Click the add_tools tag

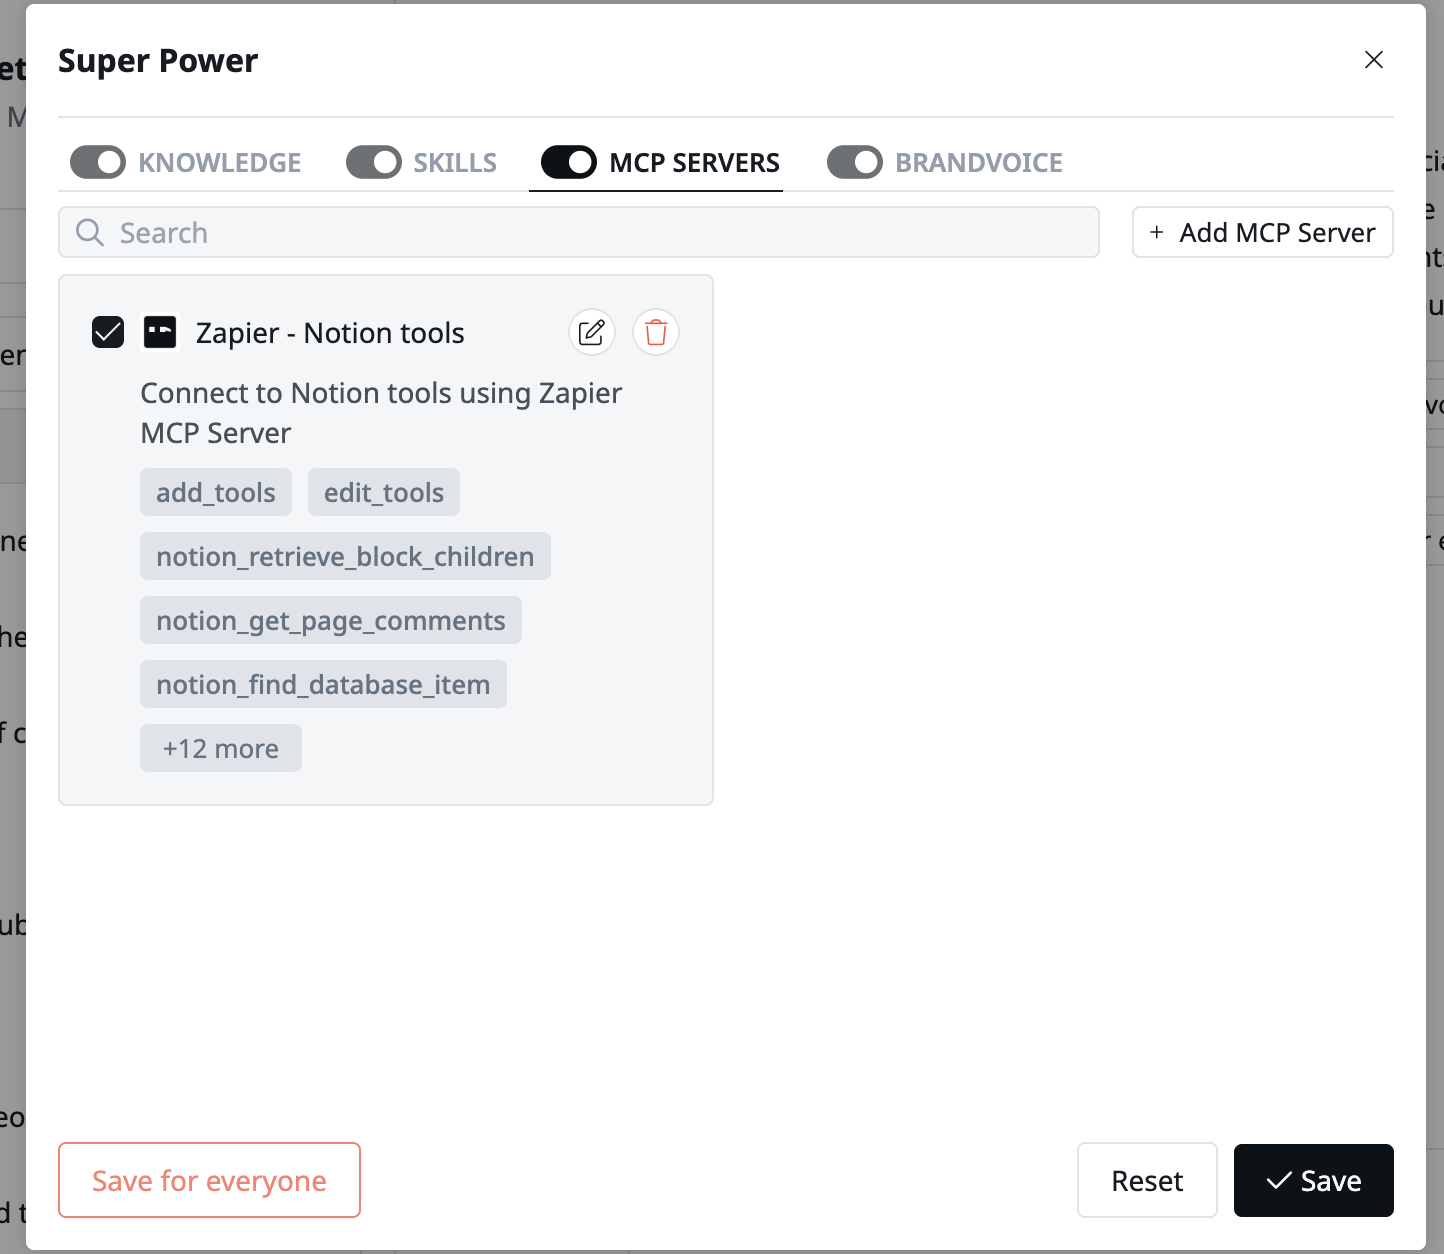(216, 492)
